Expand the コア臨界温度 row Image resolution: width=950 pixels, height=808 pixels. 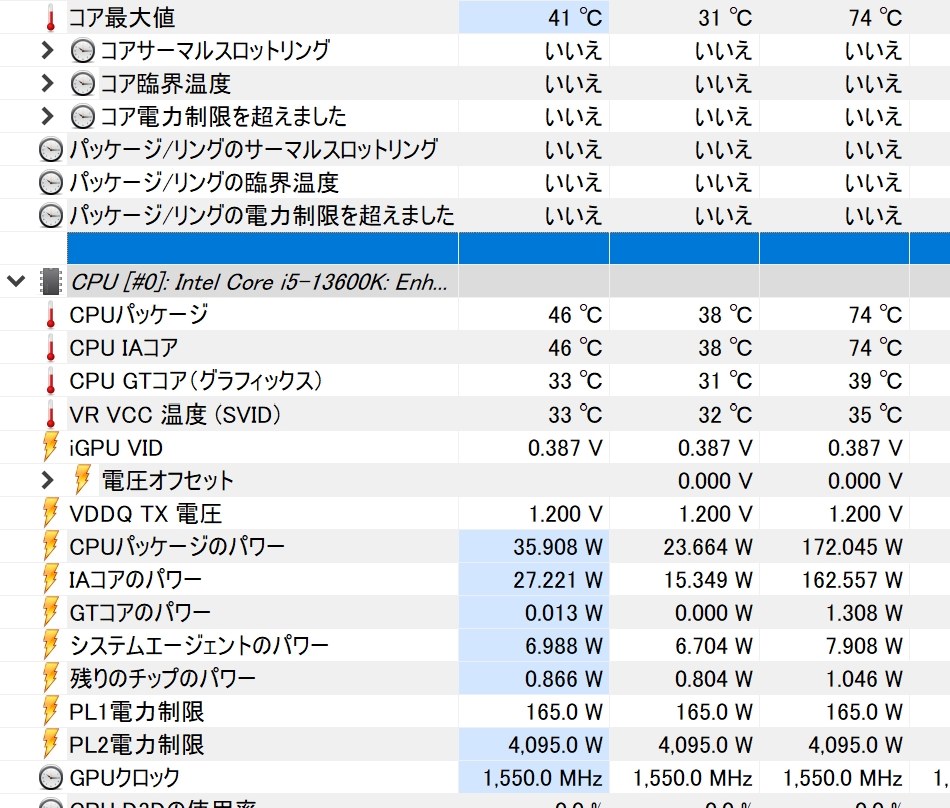(x=47, y=83)
